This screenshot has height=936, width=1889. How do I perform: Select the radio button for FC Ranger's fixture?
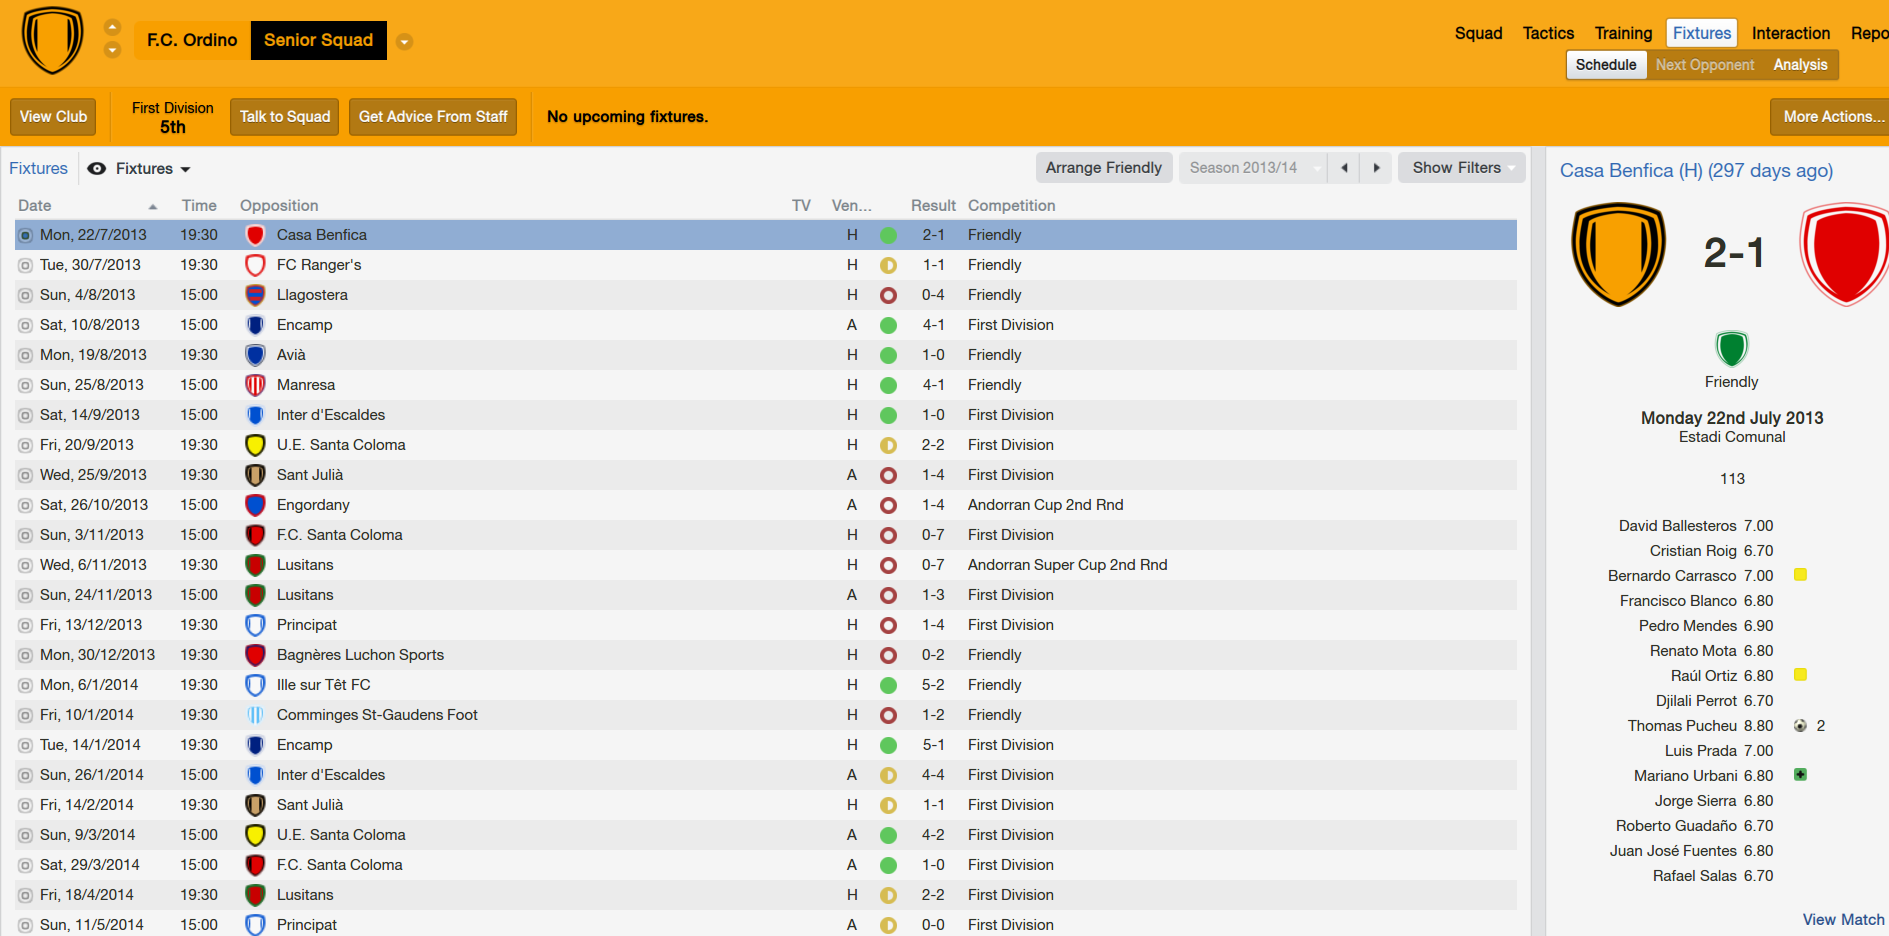click(25, 265)
